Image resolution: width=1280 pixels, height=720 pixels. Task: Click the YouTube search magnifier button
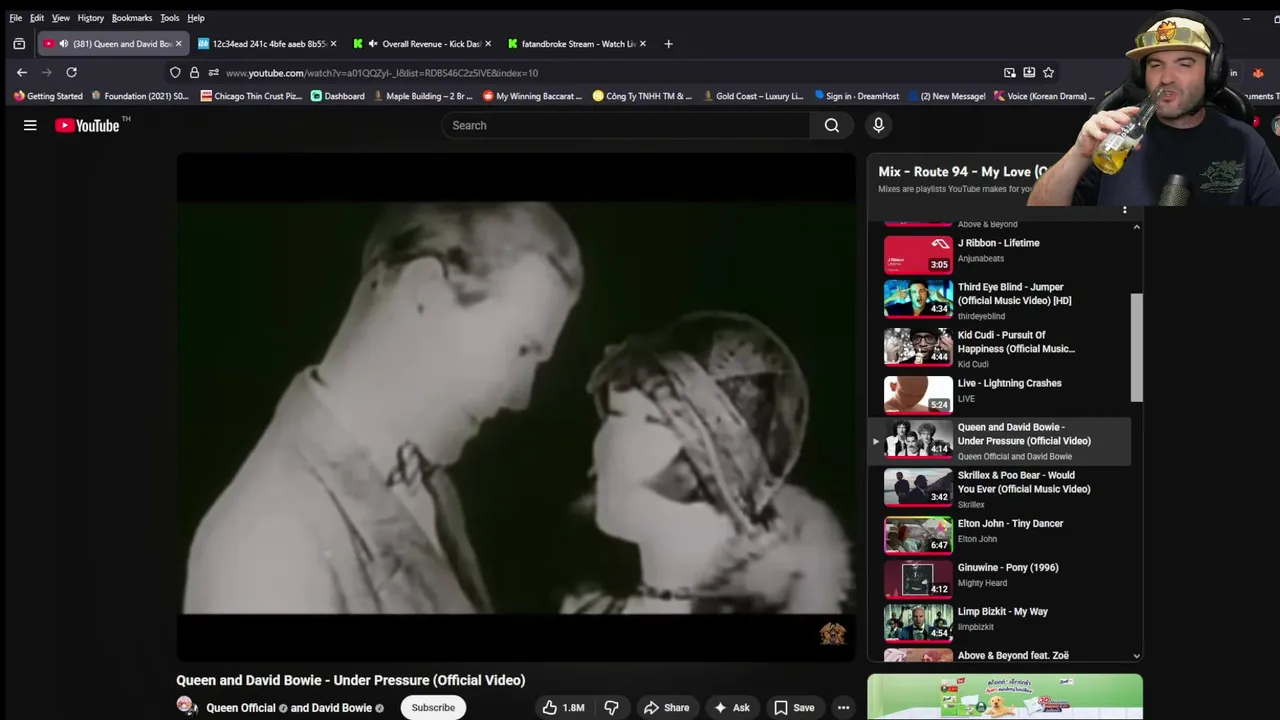point(832,125)
